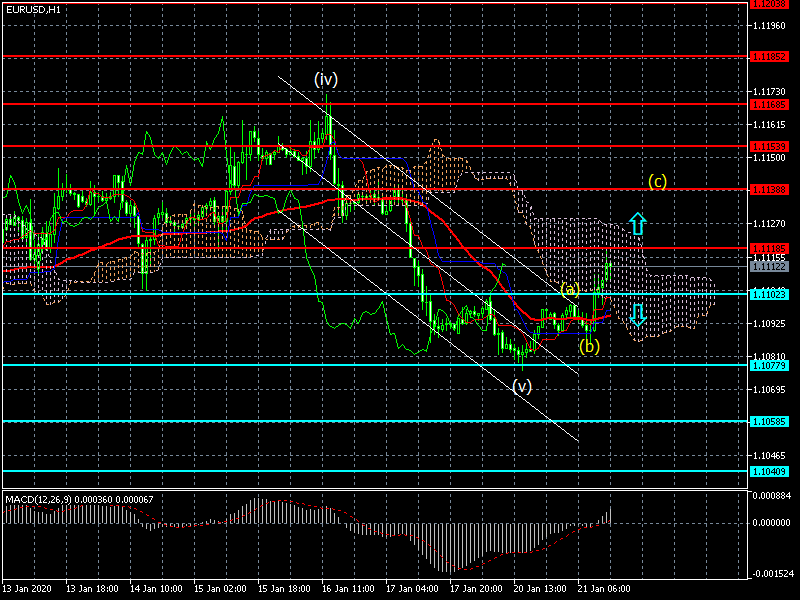Click the 1.11960 price scale value
This screenshot has height=600, width=800.
tap(769, 26)
